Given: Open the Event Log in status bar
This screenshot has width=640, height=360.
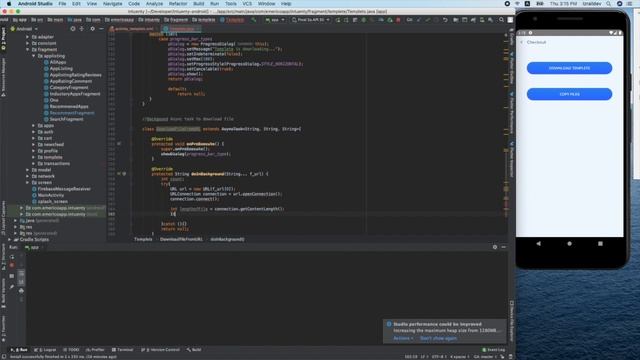Looking at the screenshot, I should click(493, 350).
